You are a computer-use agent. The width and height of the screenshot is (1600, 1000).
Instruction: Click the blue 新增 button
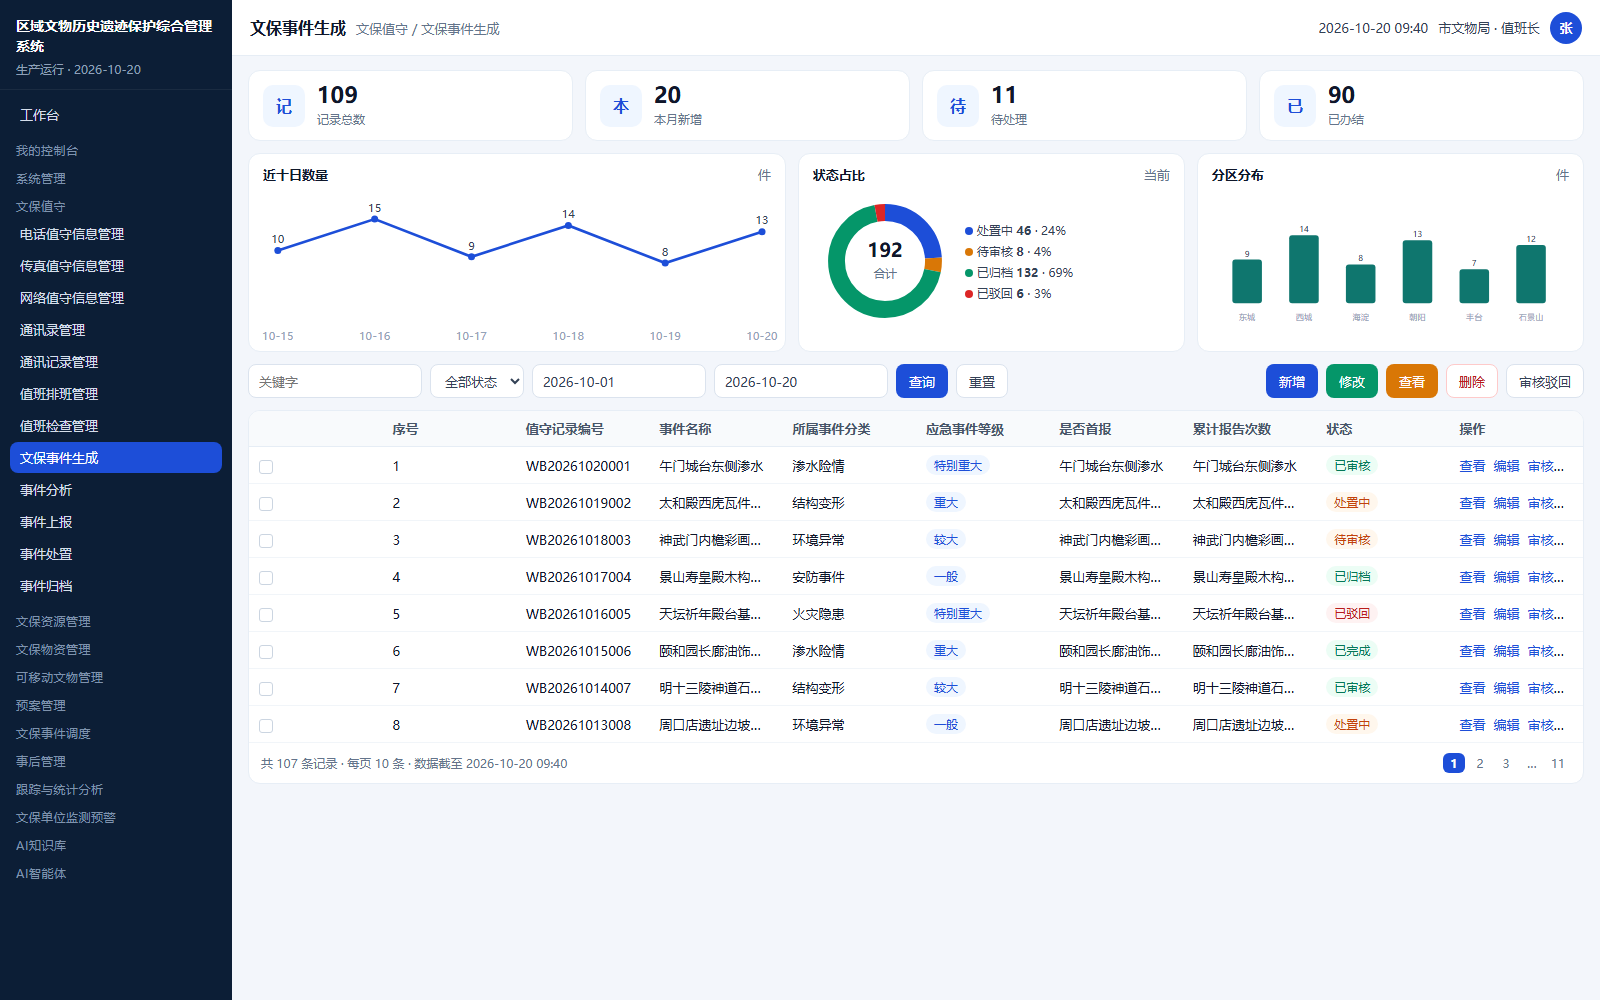point(1292,381)
